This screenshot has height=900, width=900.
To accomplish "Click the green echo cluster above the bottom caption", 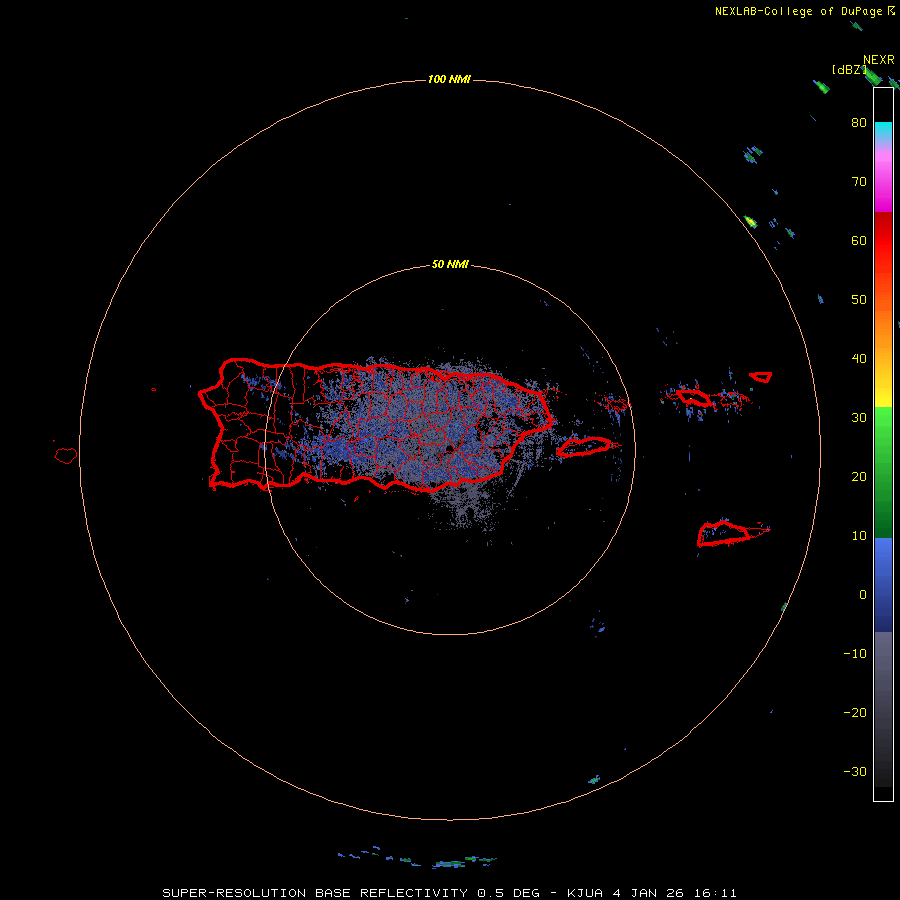I will 451,863.
